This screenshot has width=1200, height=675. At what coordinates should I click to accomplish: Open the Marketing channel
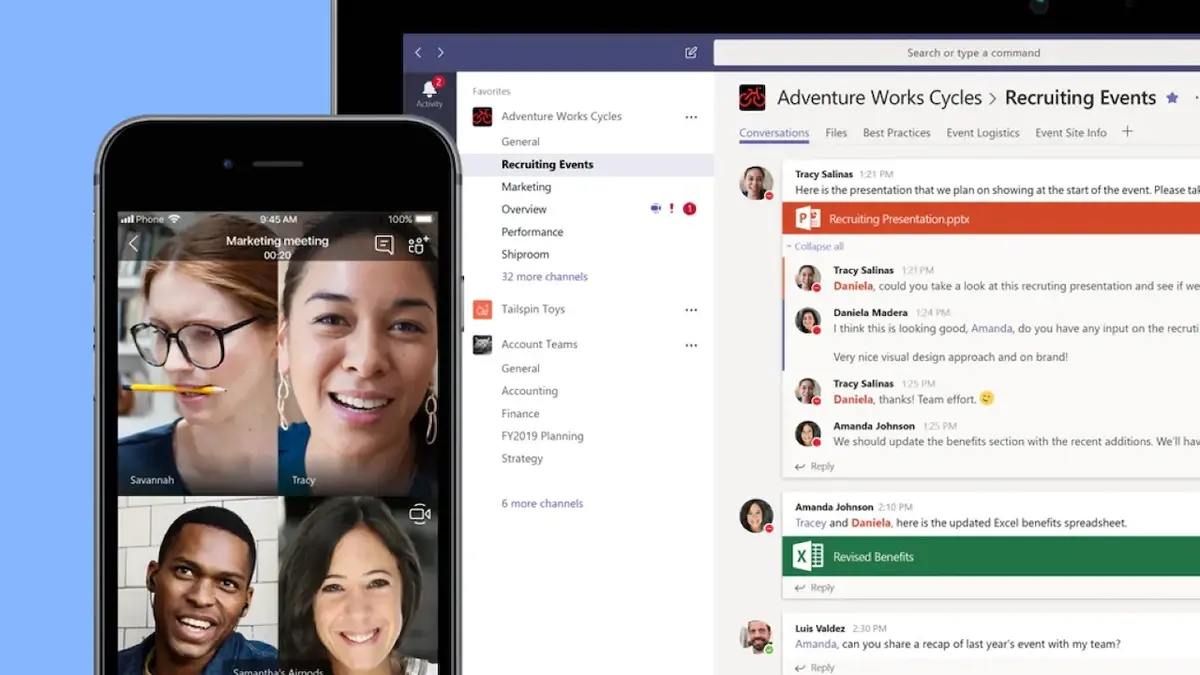pyautogui.click(x=526, y=187)
